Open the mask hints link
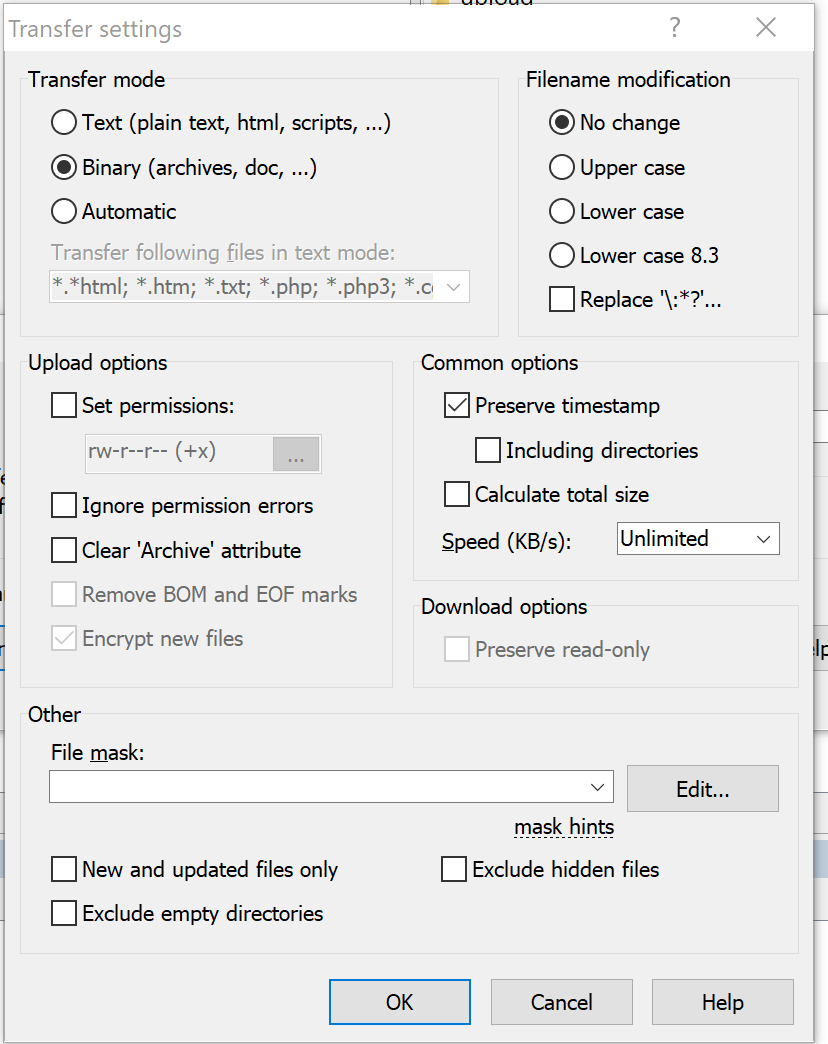Viewport: 828px width, 1044px height. pyautogui.click(x=564, y=828)
